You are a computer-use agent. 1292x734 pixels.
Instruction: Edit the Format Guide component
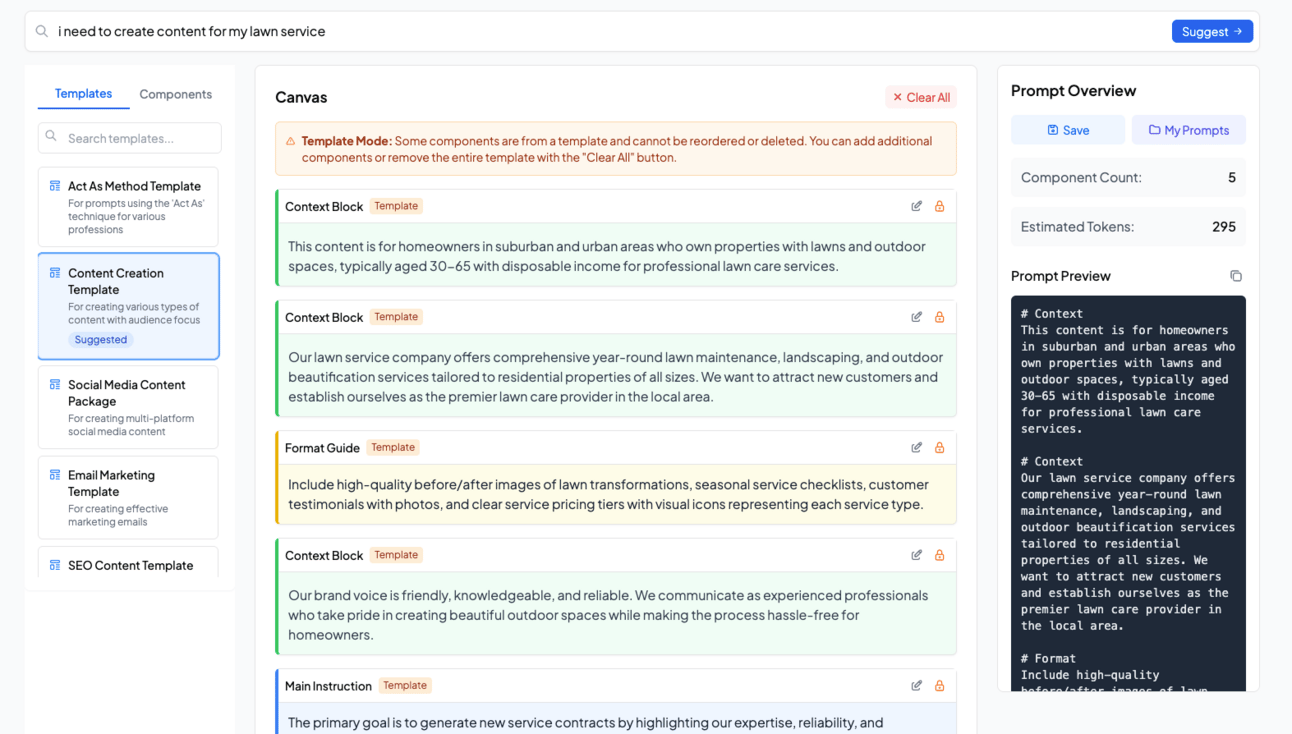(x=916, y=447)
